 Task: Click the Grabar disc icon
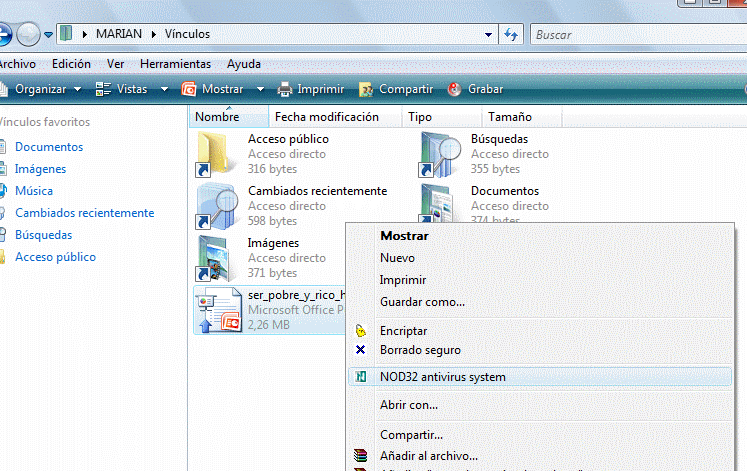[x=454, y=89]
